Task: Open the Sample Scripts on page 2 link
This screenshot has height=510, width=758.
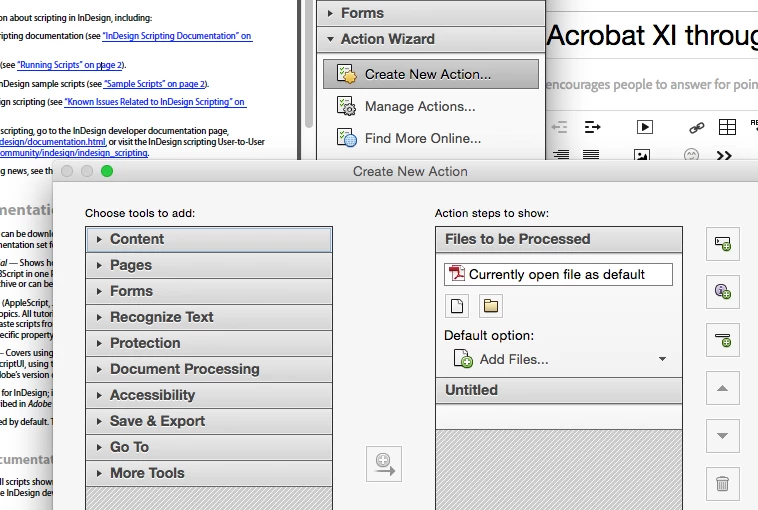Action: (x=155, y=84)
